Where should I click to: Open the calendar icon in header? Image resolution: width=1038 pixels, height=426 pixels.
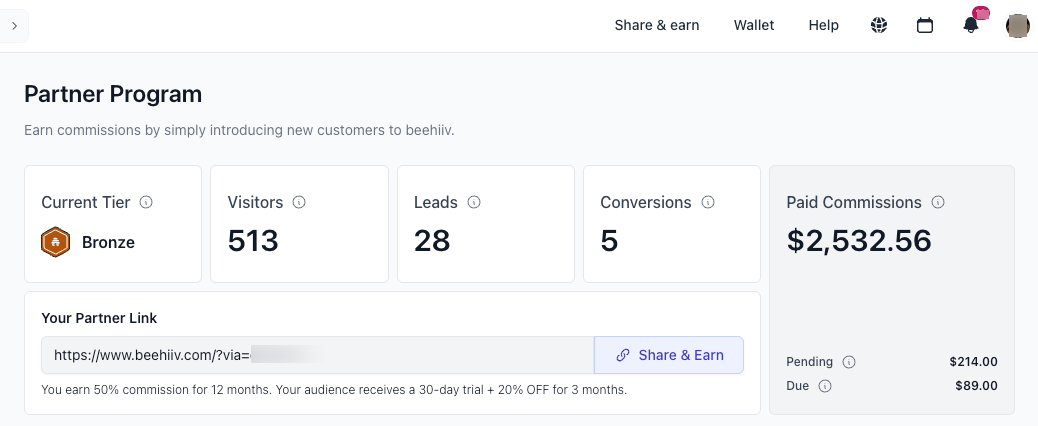point(925,26)
